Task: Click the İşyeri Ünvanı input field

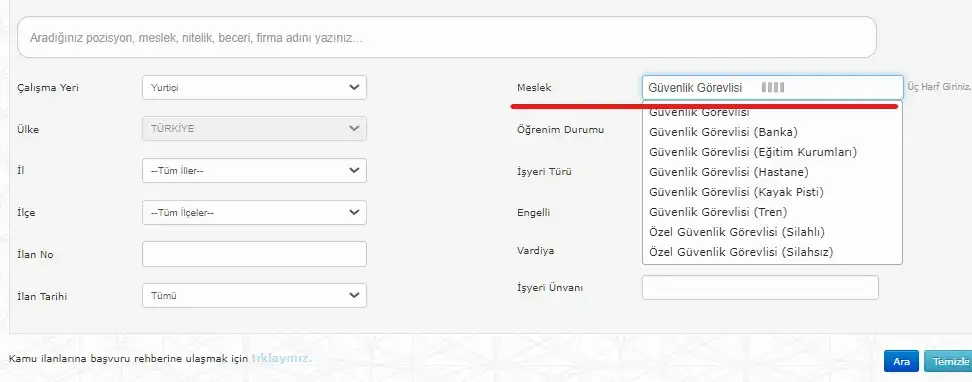Action: pyautogui.click(x=760, y=288)
